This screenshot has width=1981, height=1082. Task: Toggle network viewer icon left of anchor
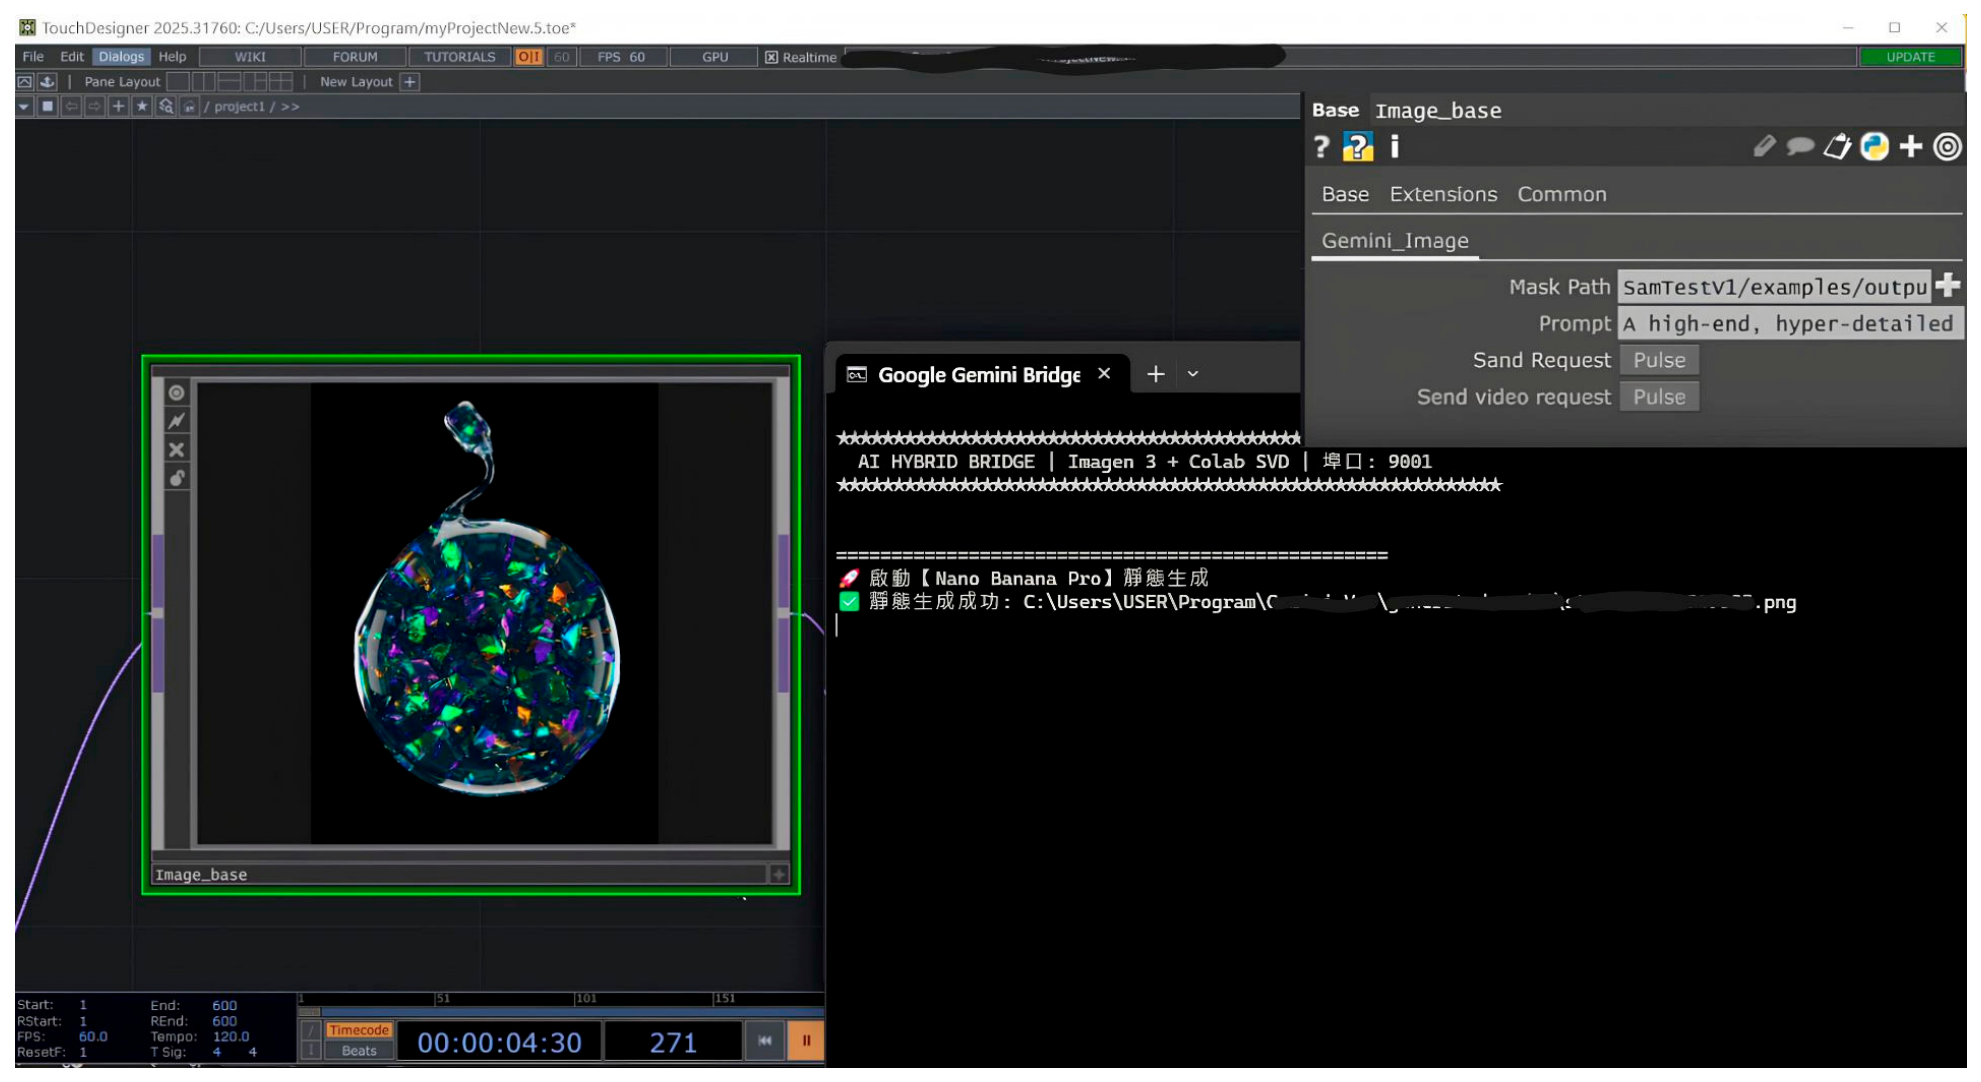pos(25,82)
